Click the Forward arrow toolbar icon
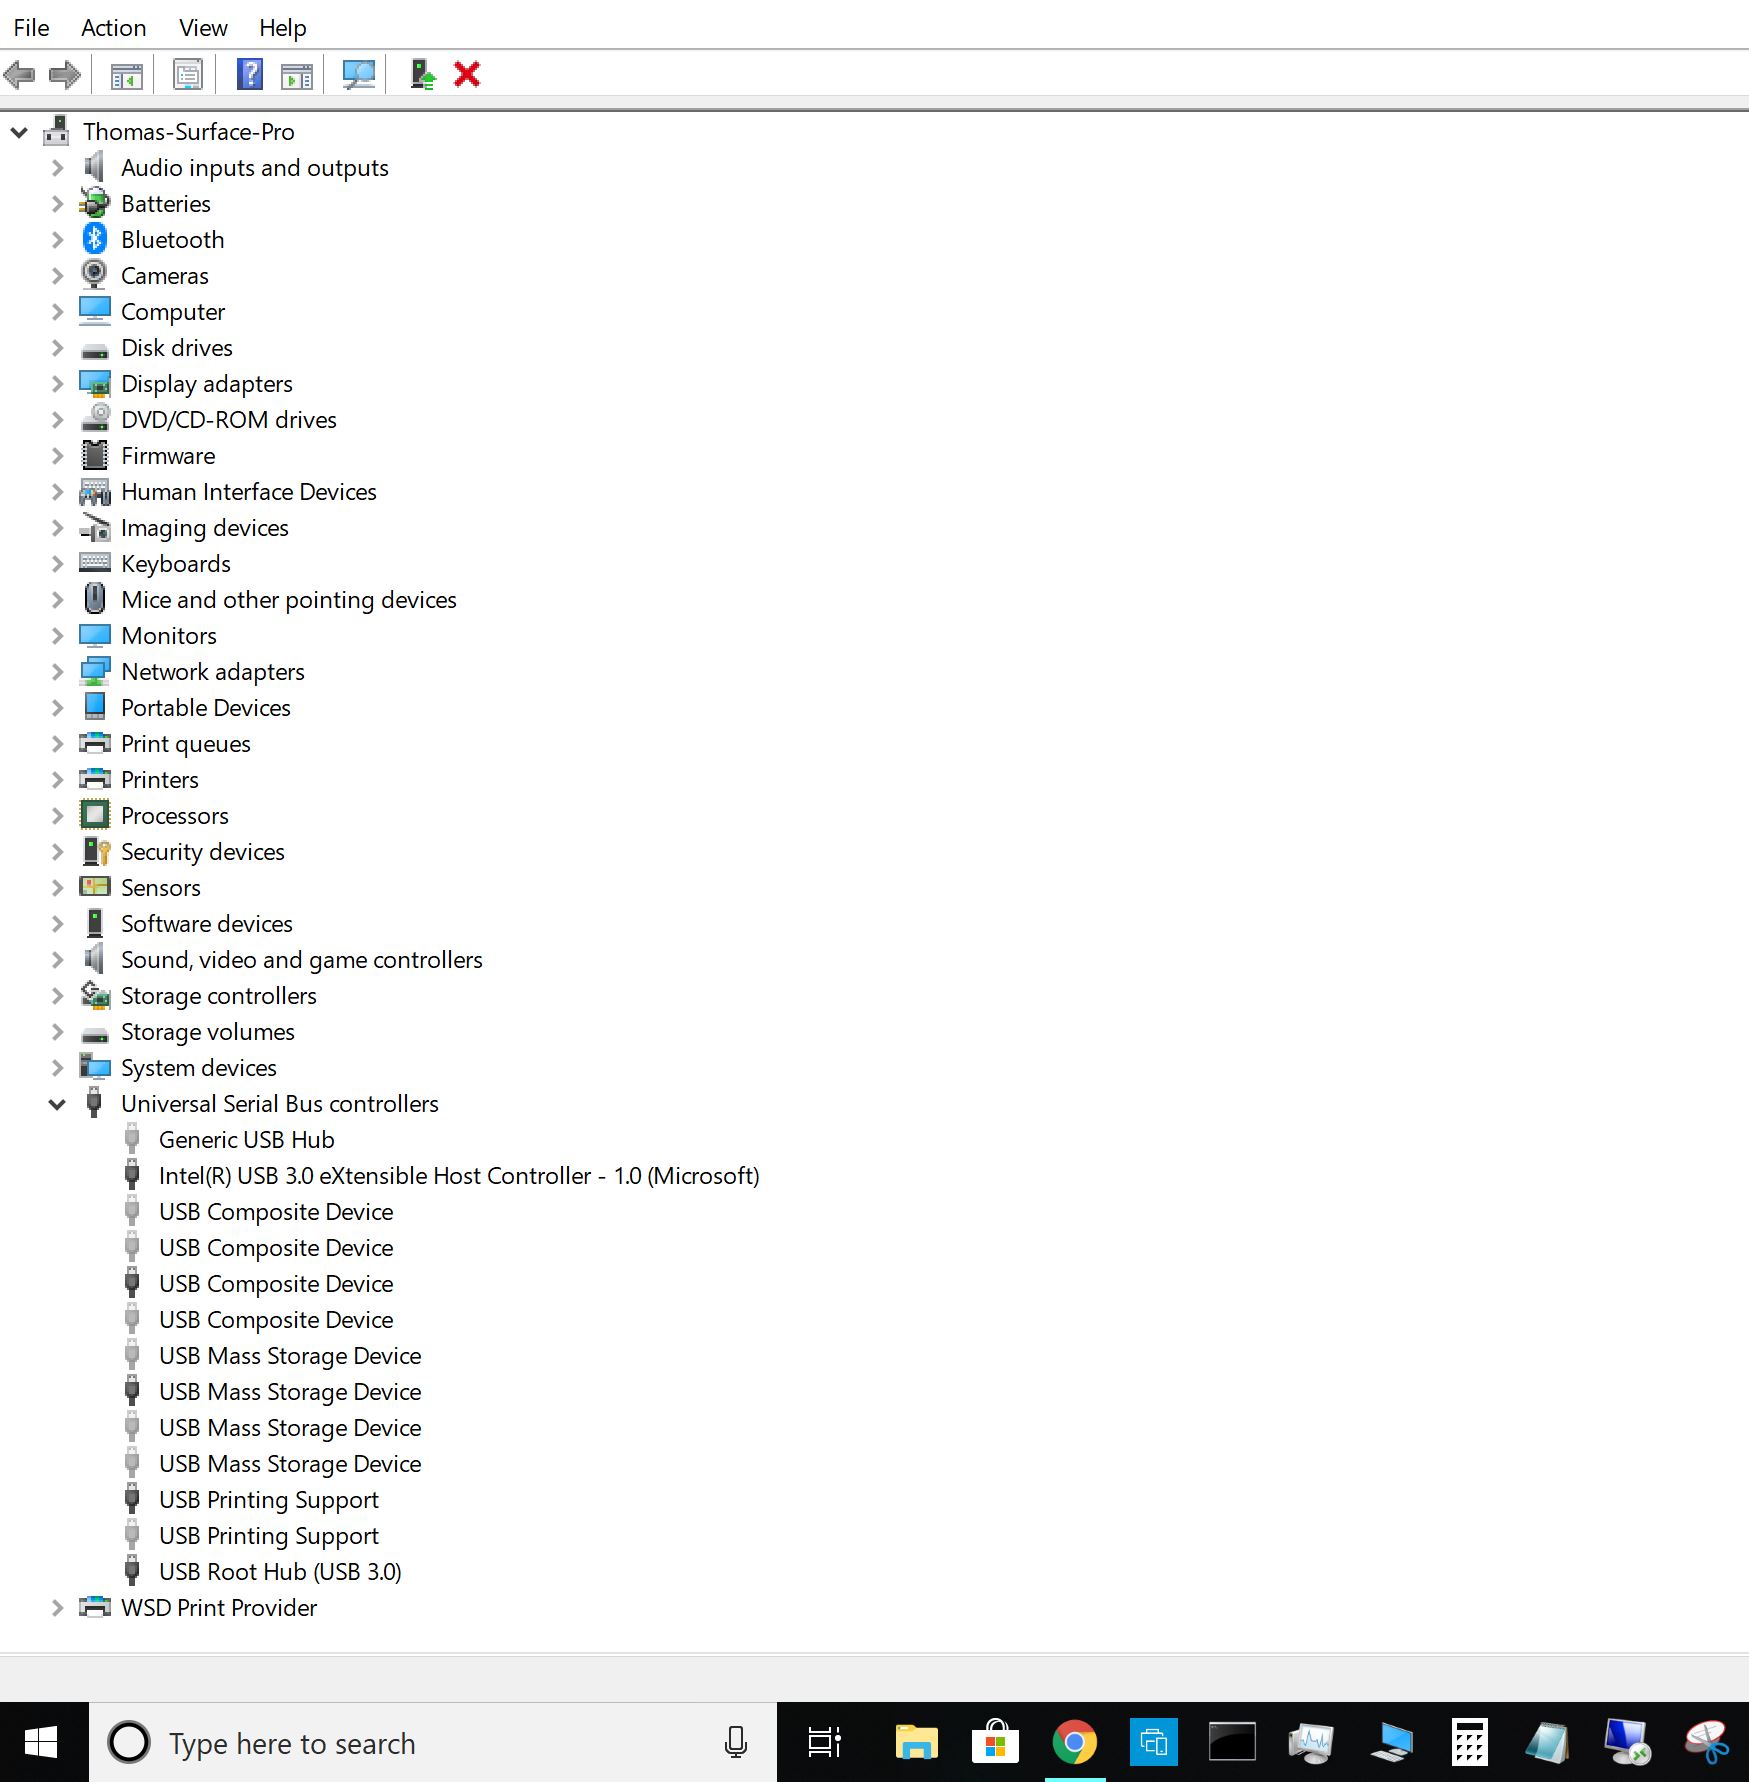This screenshot has width=1749, height=1782. click(65, 74)
